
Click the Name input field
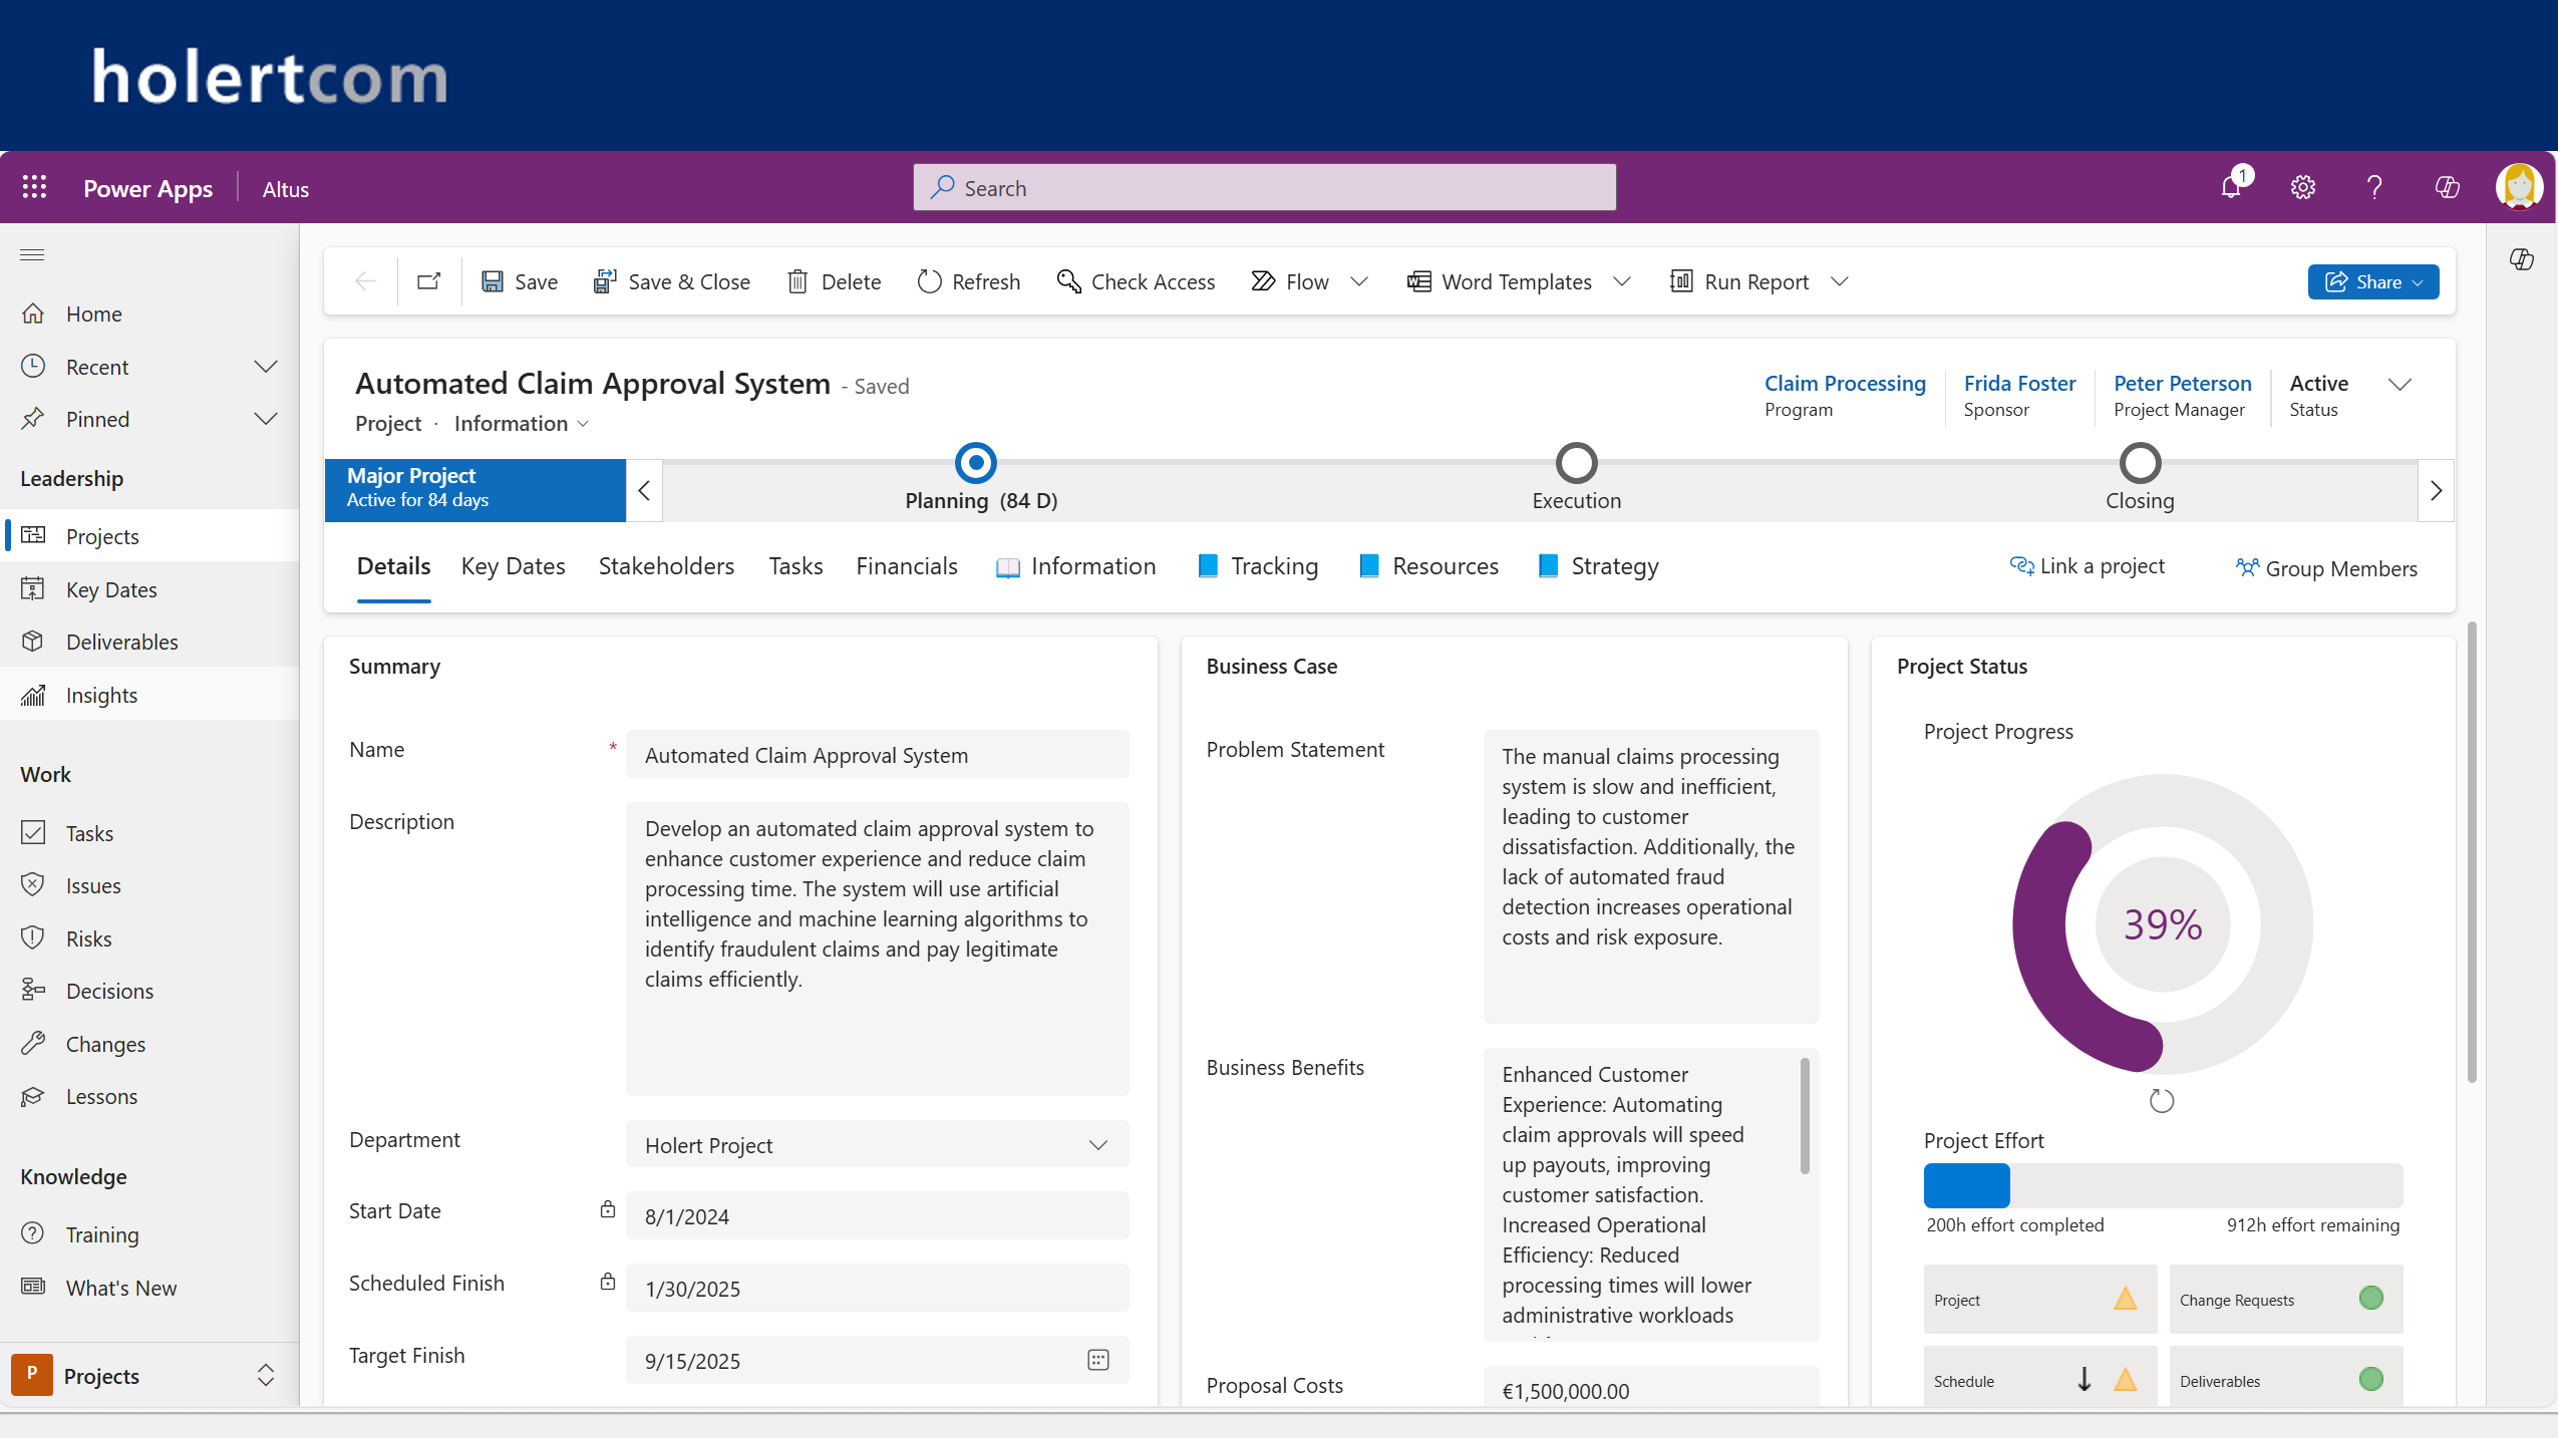click(877, 754)
